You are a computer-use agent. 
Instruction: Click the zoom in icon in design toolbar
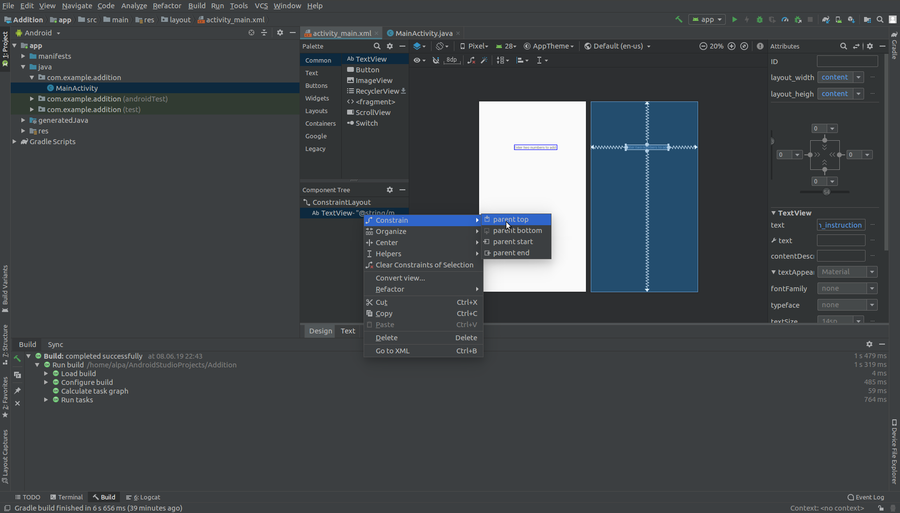pos(732,46)
